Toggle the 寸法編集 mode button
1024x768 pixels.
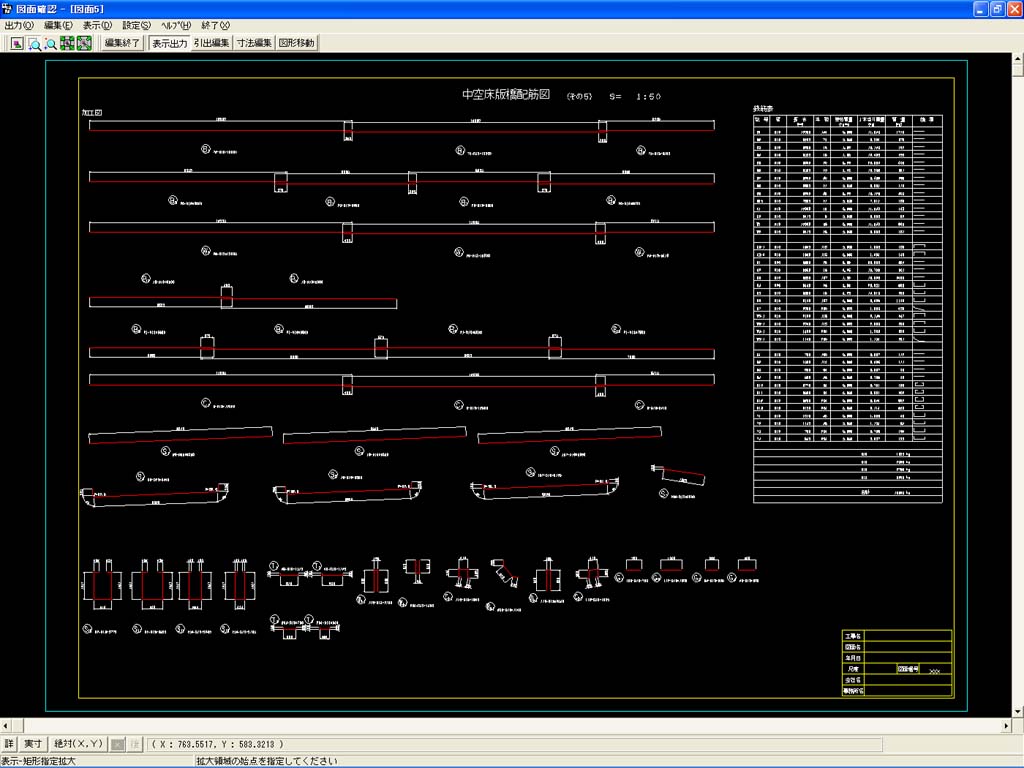point(254,43)
